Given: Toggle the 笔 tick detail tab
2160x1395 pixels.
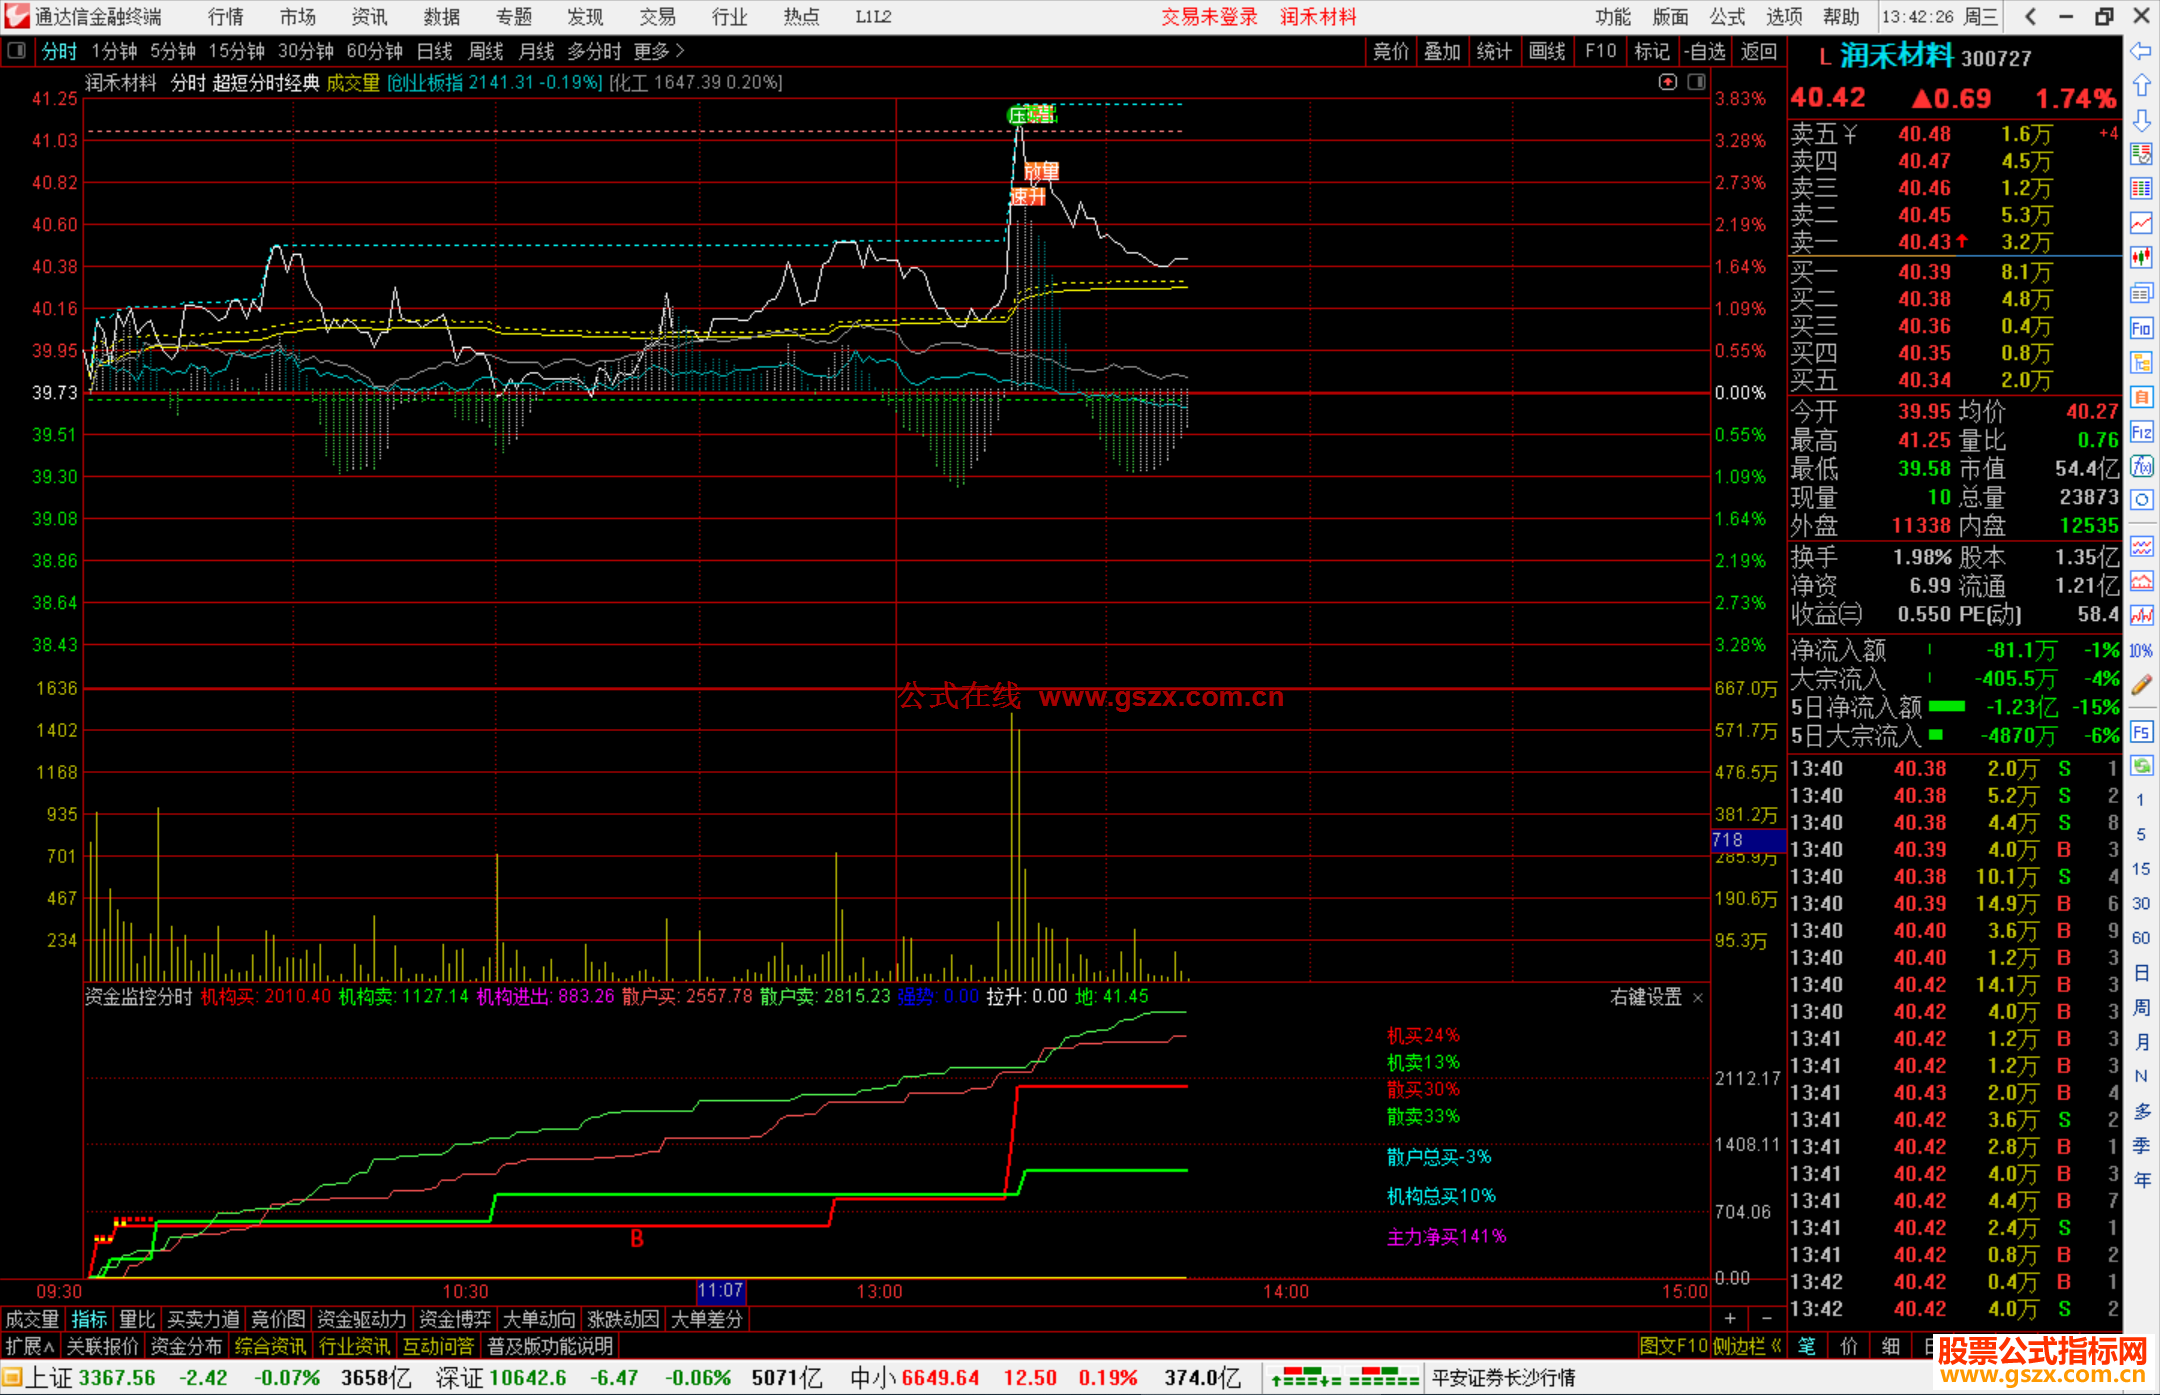Looking at the screenshot, I should [x=1807, y=1346].
